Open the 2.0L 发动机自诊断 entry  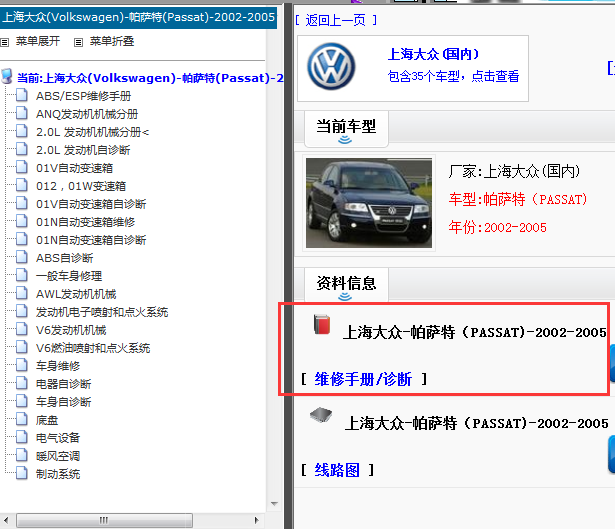click(x=83, y=150)
